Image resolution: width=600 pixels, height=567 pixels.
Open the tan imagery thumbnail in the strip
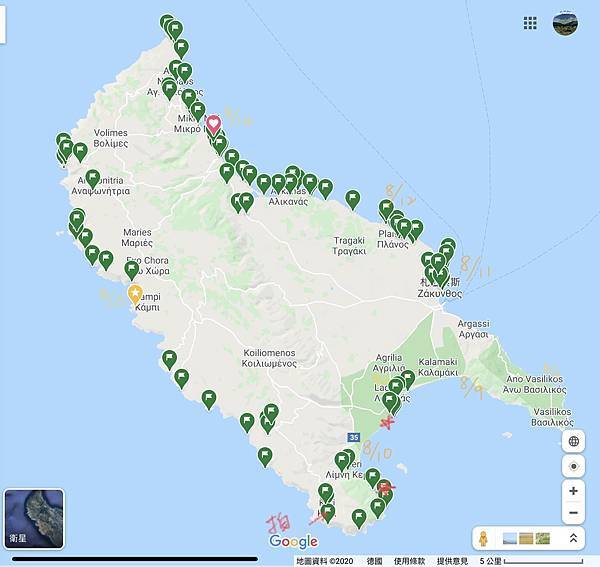coord(526,539)
